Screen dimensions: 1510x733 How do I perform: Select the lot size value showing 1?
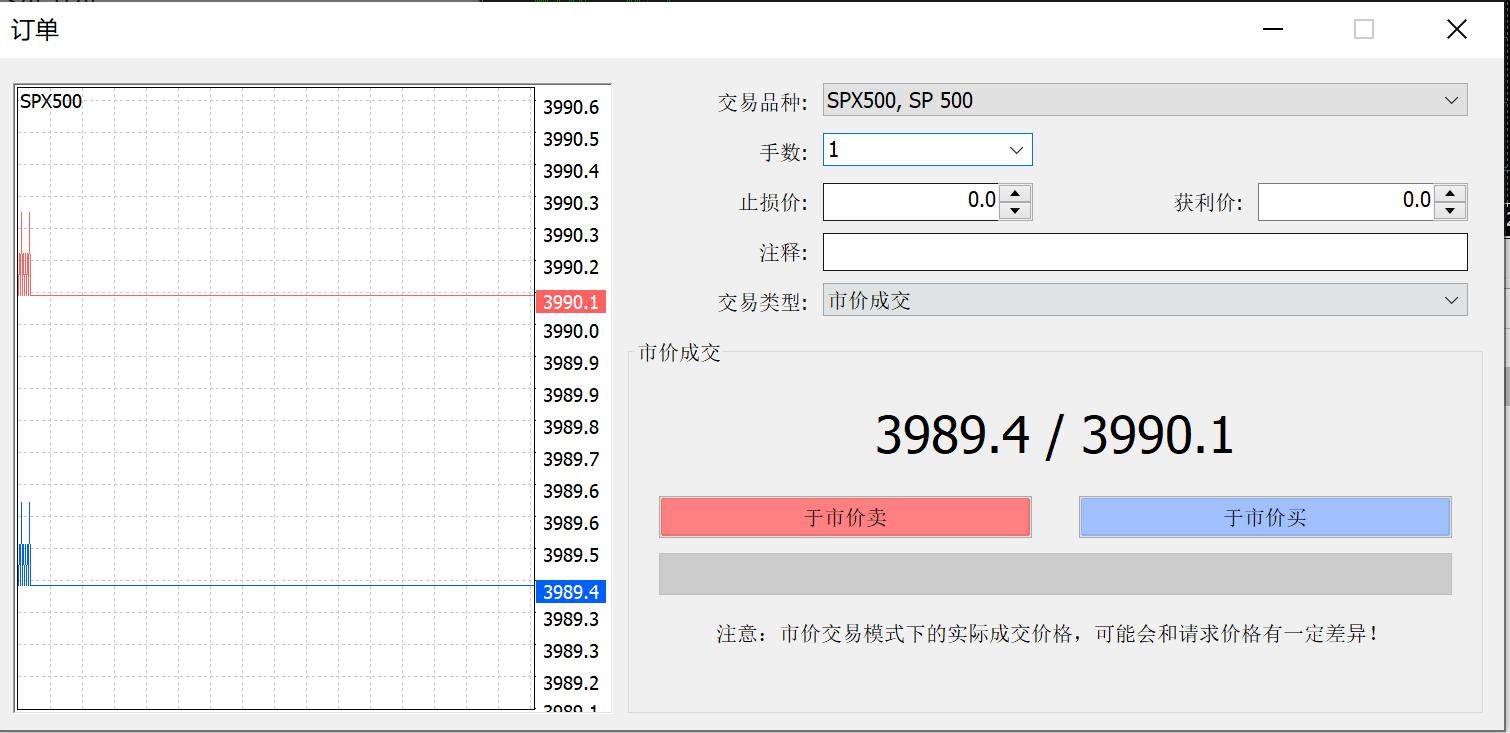pyautogui.click(x=900, y=149)
